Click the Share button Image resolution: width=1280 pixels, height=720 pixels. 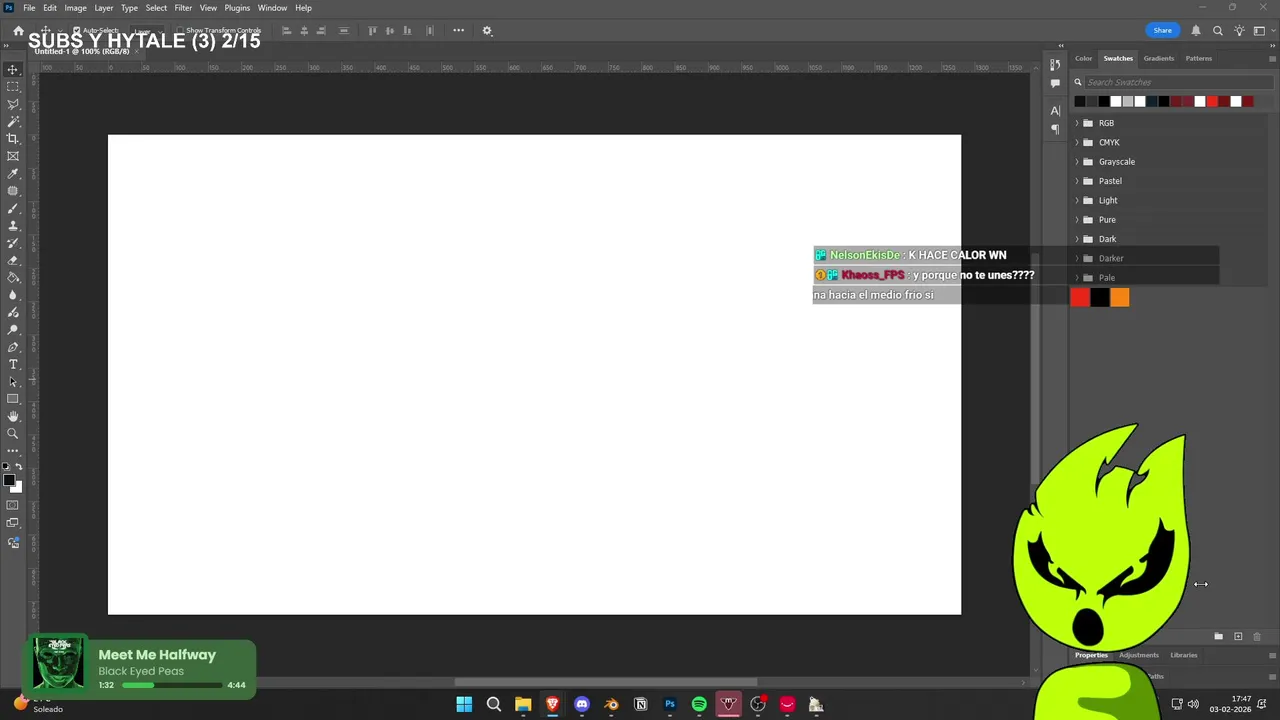pyautogui.click(x=1162, y=31)
